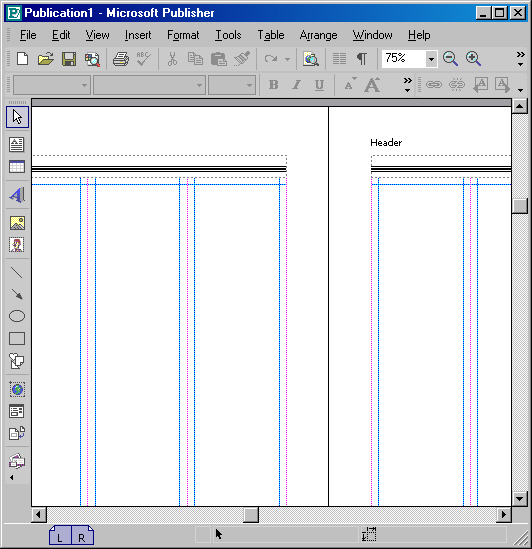Toggle Underline formatting button
Screen dimensions: 532x549
point(319,85)
